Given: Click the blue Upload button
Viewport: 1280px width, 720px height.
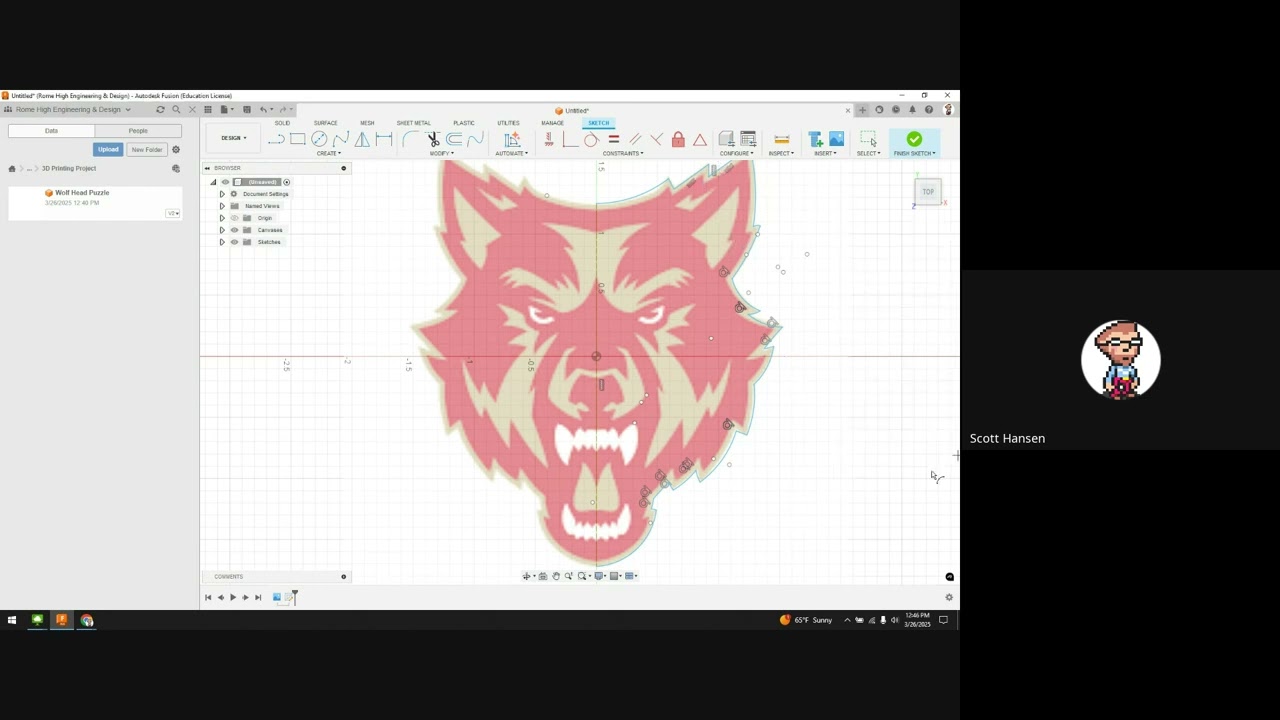Looking at the screenshot, I should coord(108,149).
